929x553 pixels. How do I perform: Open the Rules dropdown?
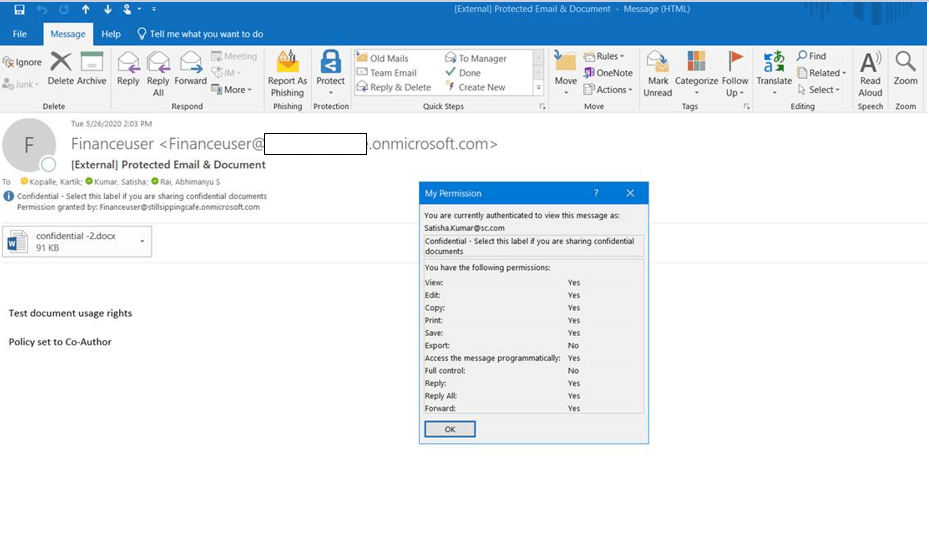coord(604,56)
